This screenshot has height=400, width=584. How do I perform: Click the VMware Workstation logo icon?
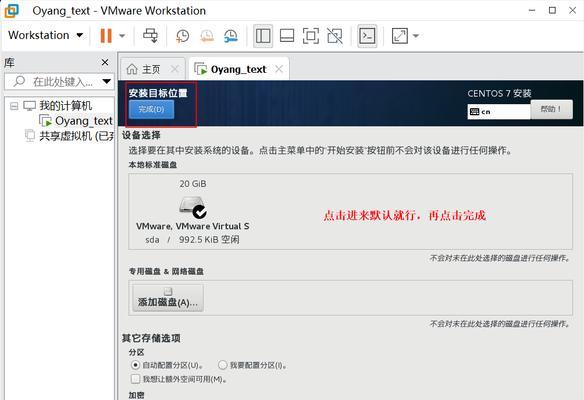coord(12,10)
